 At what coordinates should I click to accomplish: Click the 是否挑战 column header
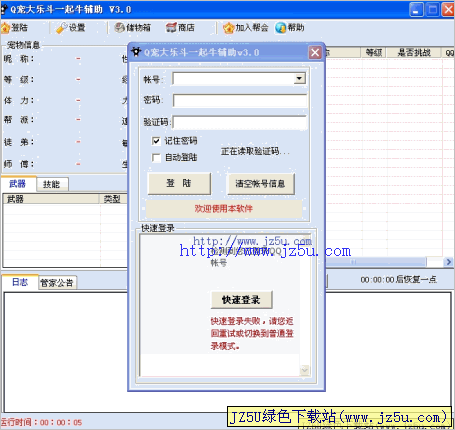(414, 52)
